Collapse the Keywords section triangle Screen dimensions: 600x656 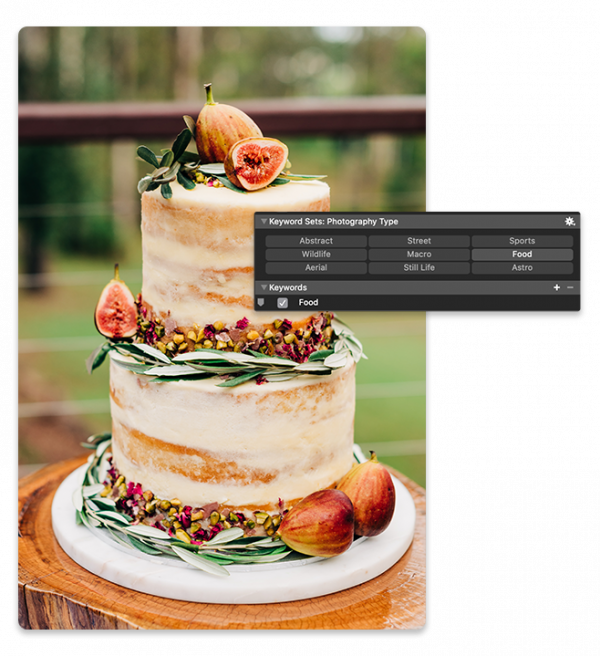point(263,288)
